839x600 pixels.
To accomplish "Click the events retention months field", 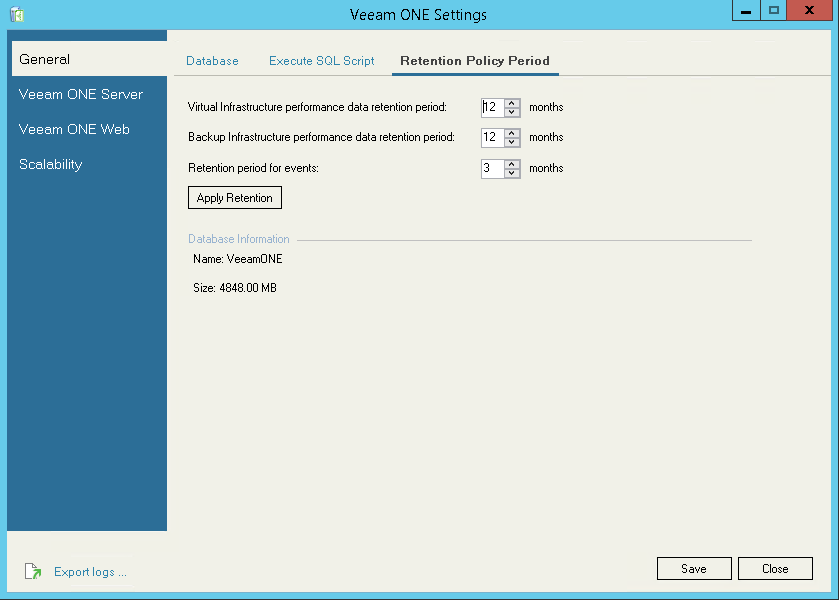I will (x=492, y=168).
